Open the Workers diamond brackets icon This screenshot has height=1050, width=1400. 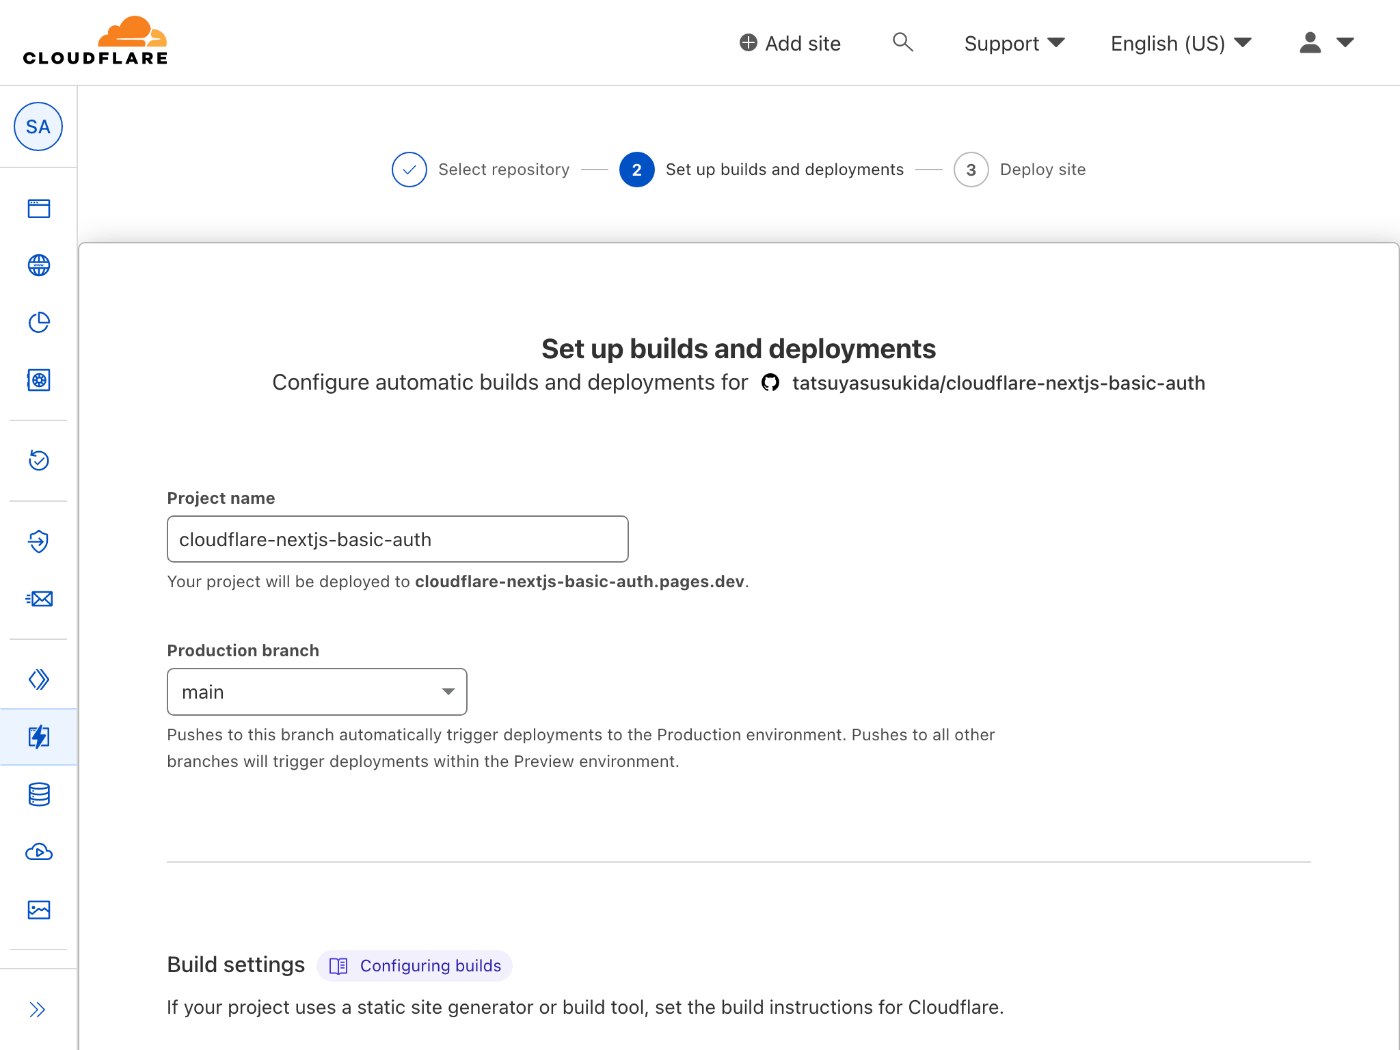click(39, 680)
